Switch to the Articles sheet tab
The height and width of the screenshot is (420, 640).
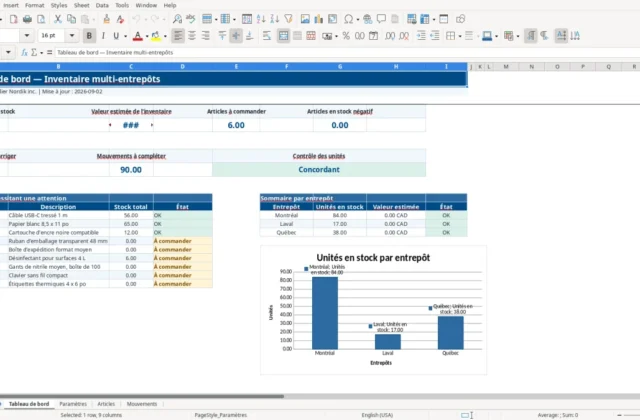(106, 404)
